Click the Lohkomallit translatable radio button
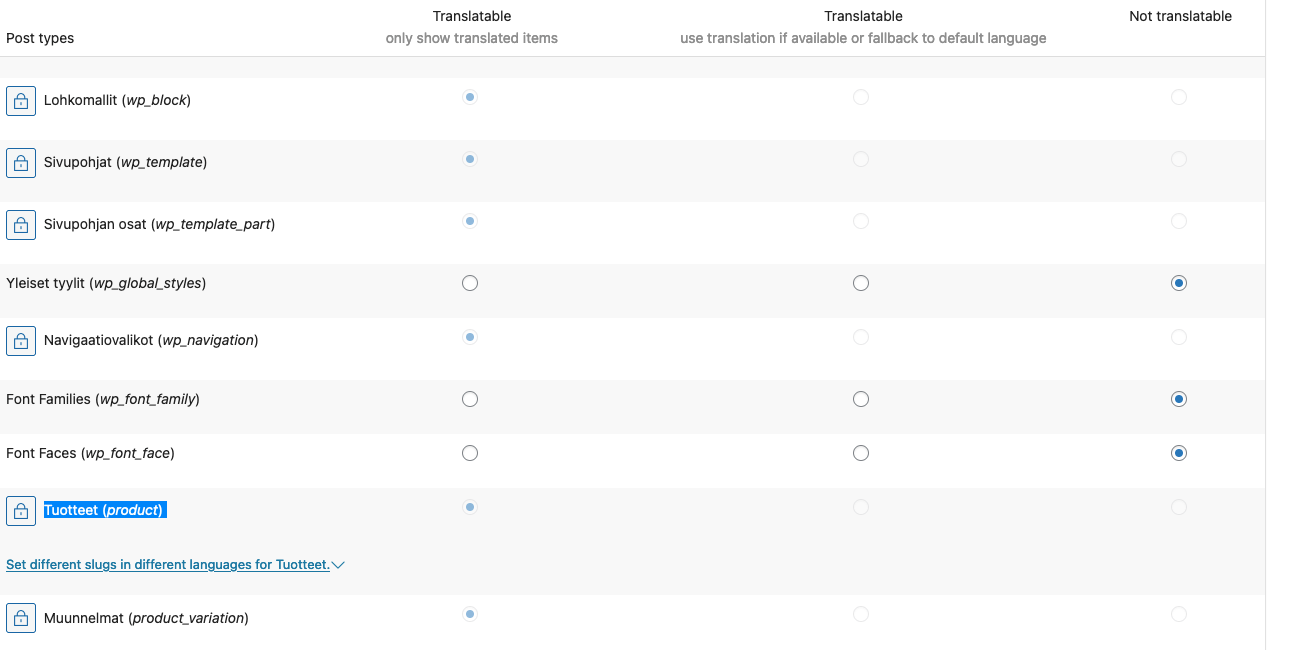 [470, 97]
